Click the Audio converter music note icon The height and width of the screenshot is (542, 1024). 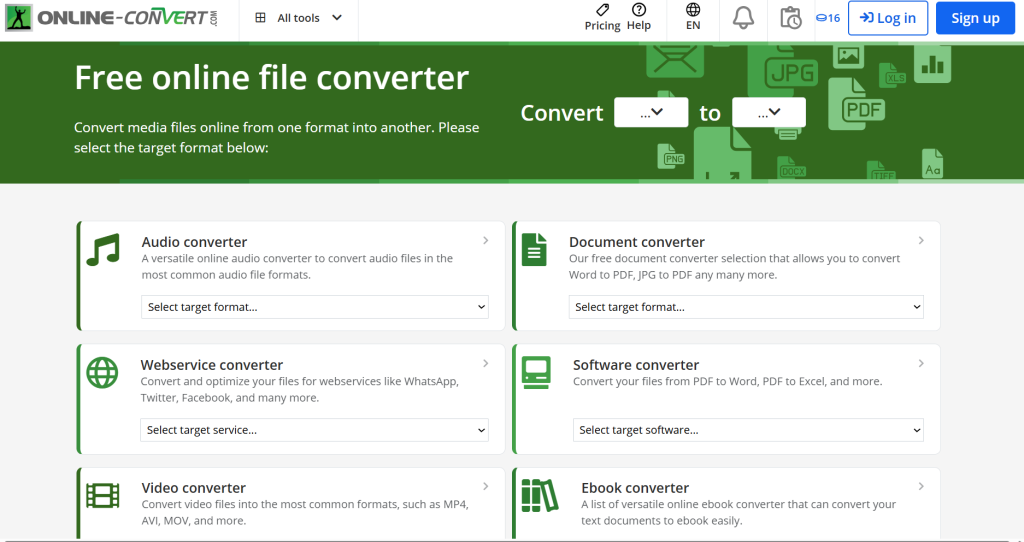[103, 251]
